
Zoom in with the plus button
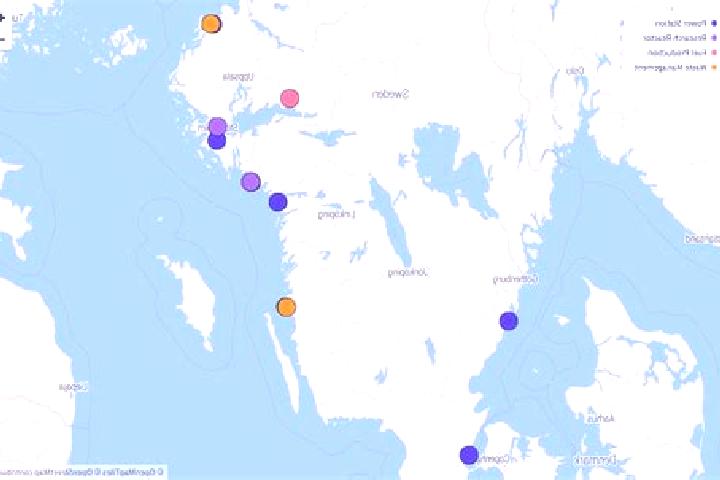coord(2,18)
